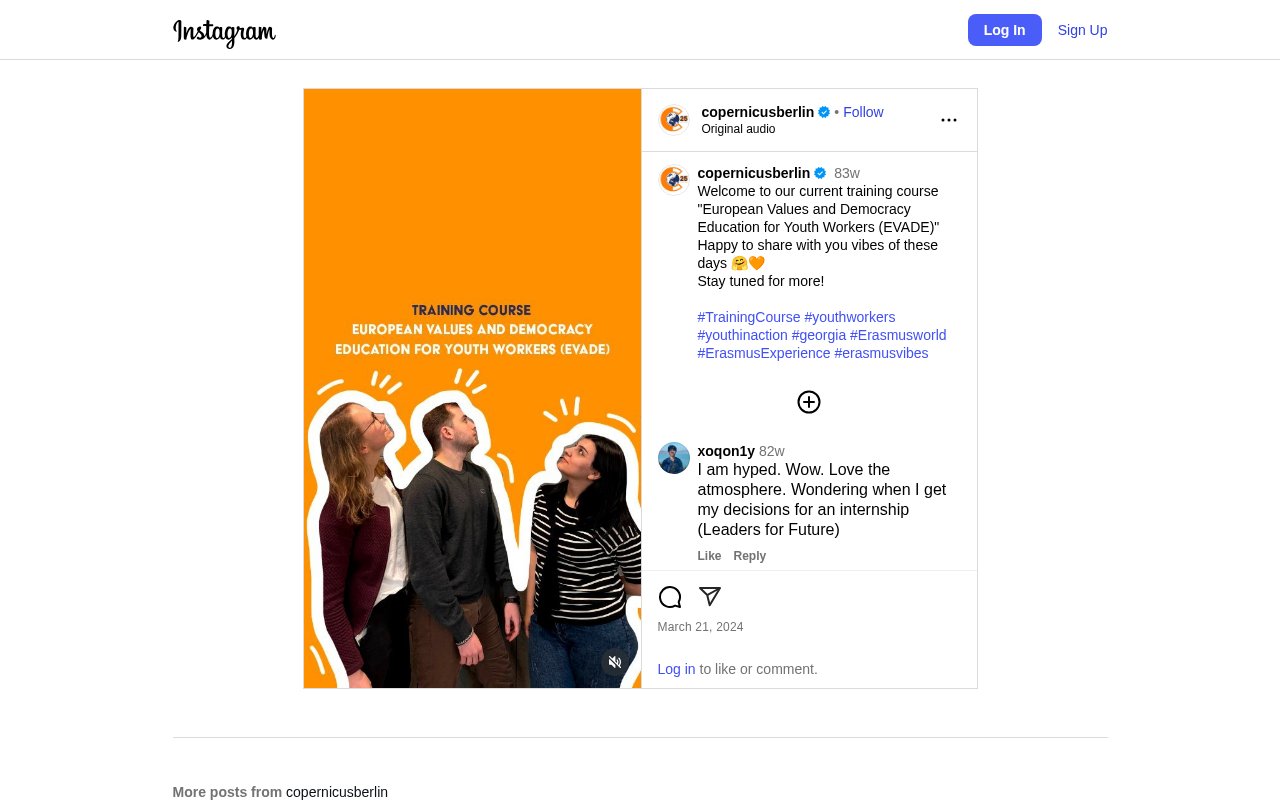The width and height of the screenshot is (1280, 800).
Task: Click the Instagram logo
Action: click(224, 32)
